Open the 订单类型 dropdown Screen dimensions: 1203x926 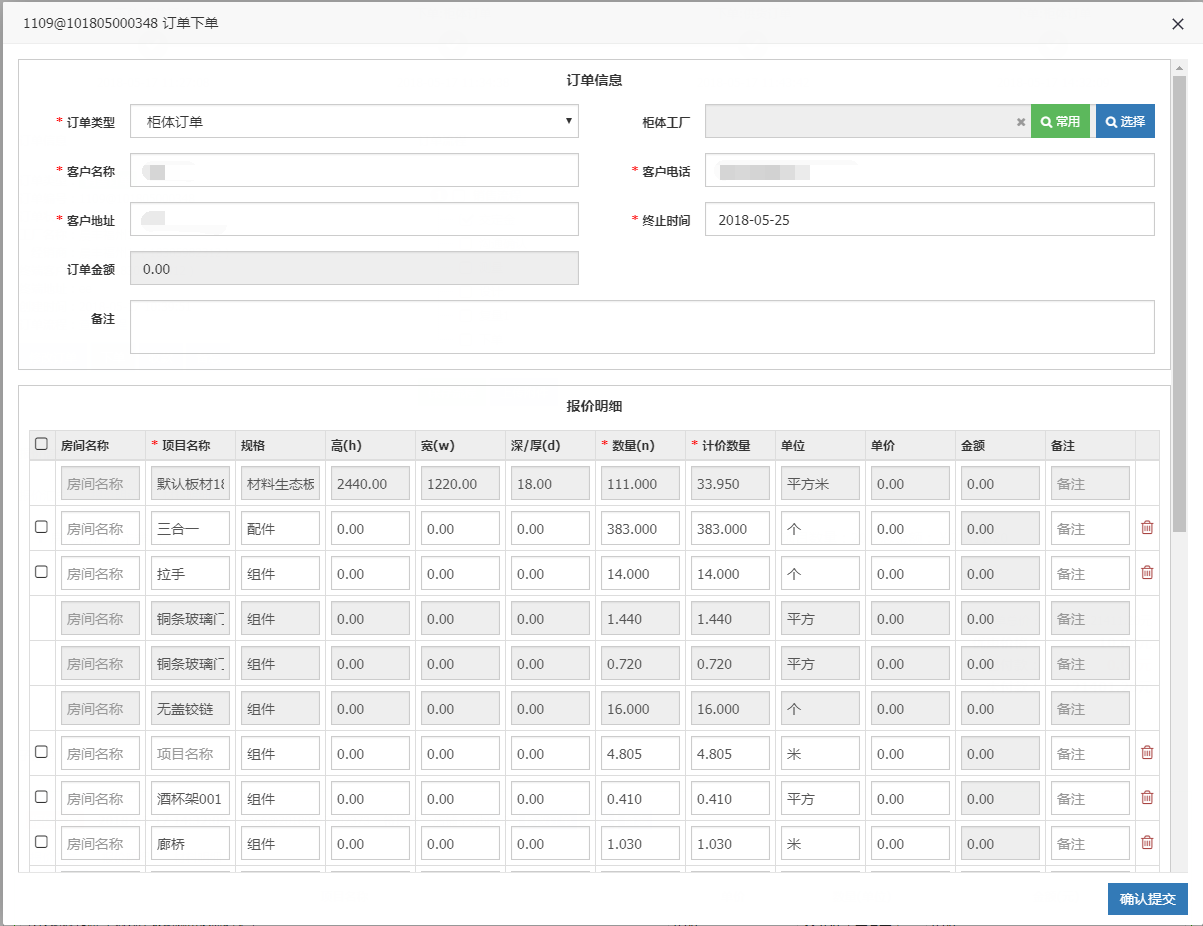pyautogui.click(x=354, y=121)
